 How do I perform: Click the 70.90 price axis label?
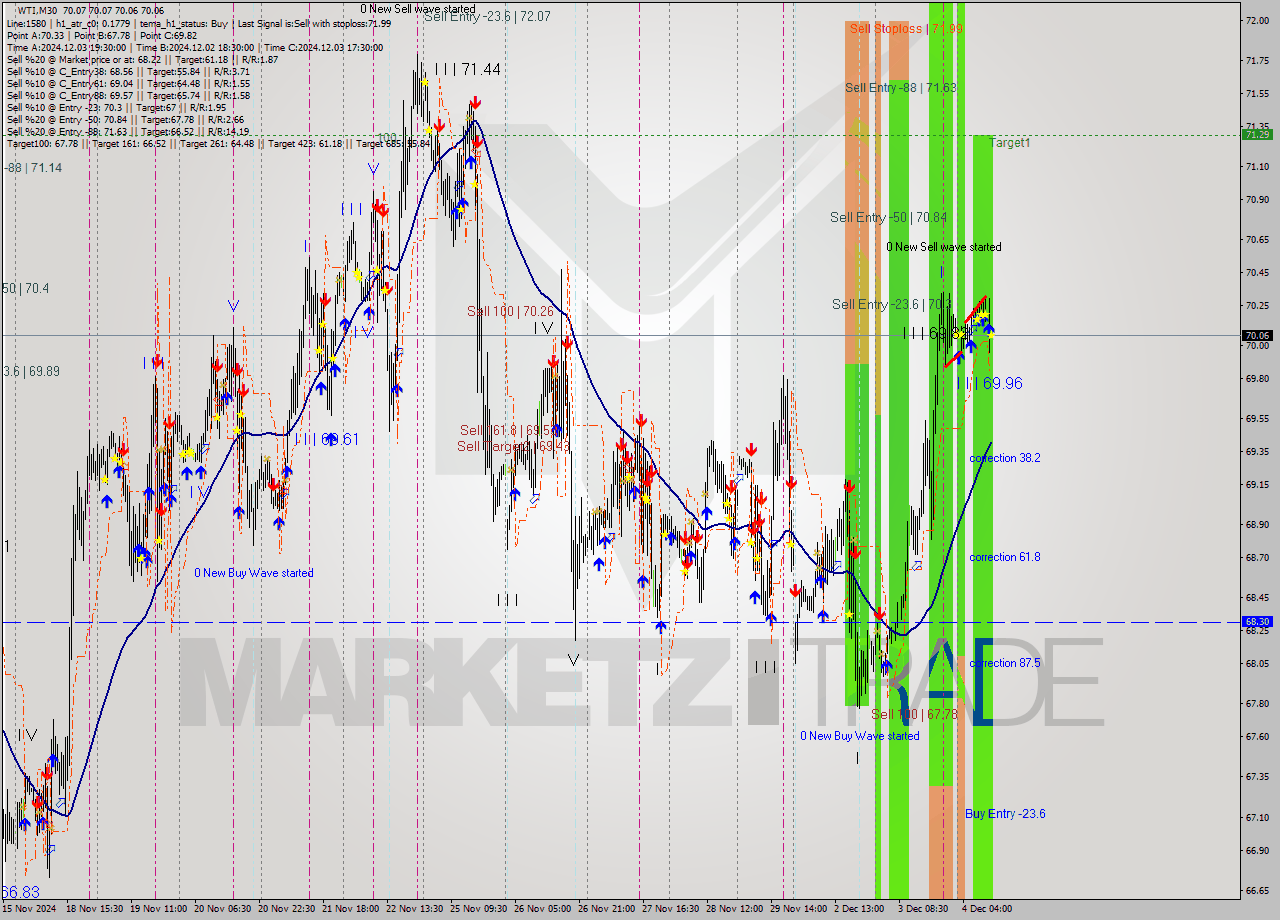click(1258, 200)
